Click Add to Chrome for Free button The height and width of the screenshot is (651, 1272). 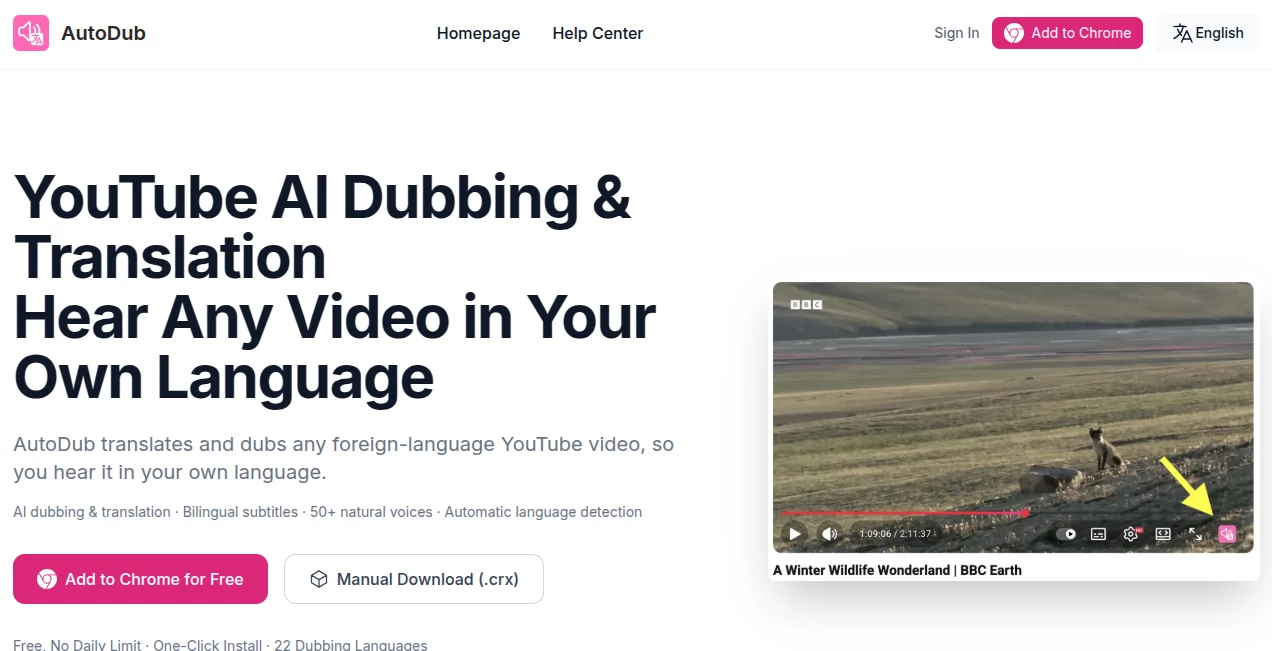coord(140,579)
